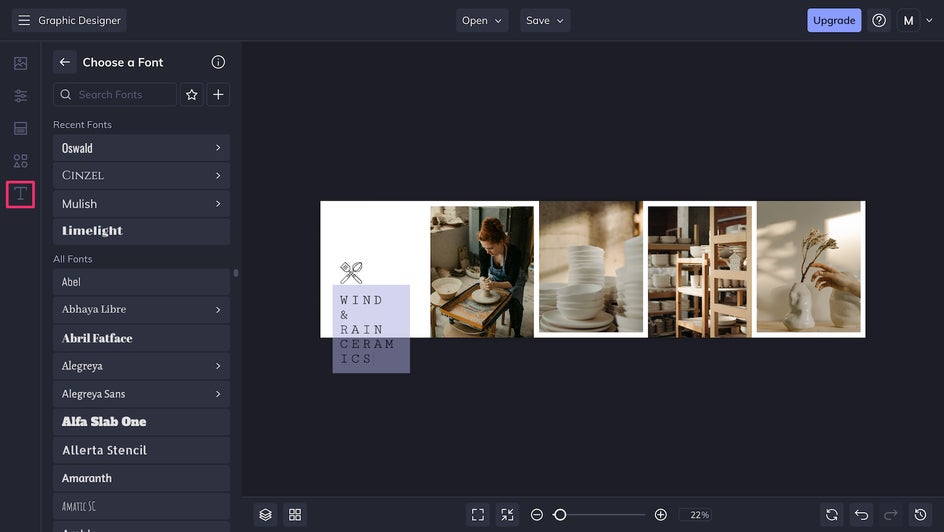Undo the last action

point(862,515)
